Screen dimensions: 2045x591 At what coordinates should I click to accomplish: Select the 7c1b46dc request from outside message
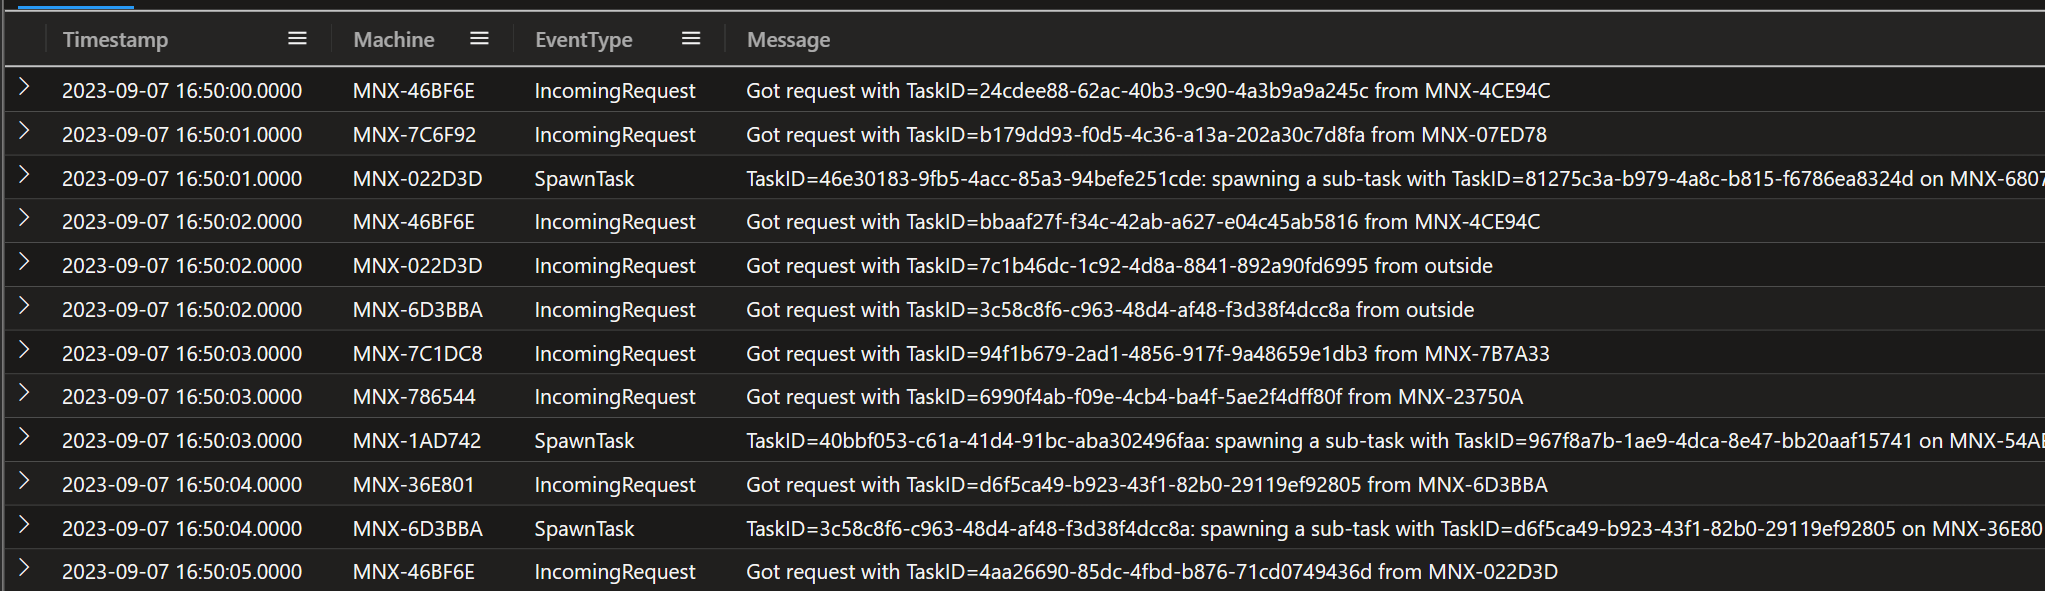pyautogui.click(x=1119, y=266)
